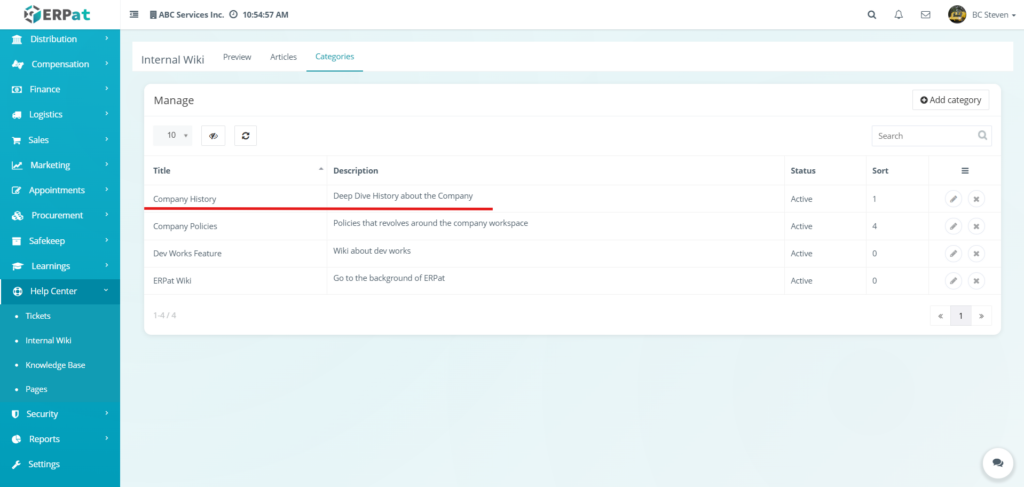Delete the Company Policies category
1024x487 pixels.
977,226
